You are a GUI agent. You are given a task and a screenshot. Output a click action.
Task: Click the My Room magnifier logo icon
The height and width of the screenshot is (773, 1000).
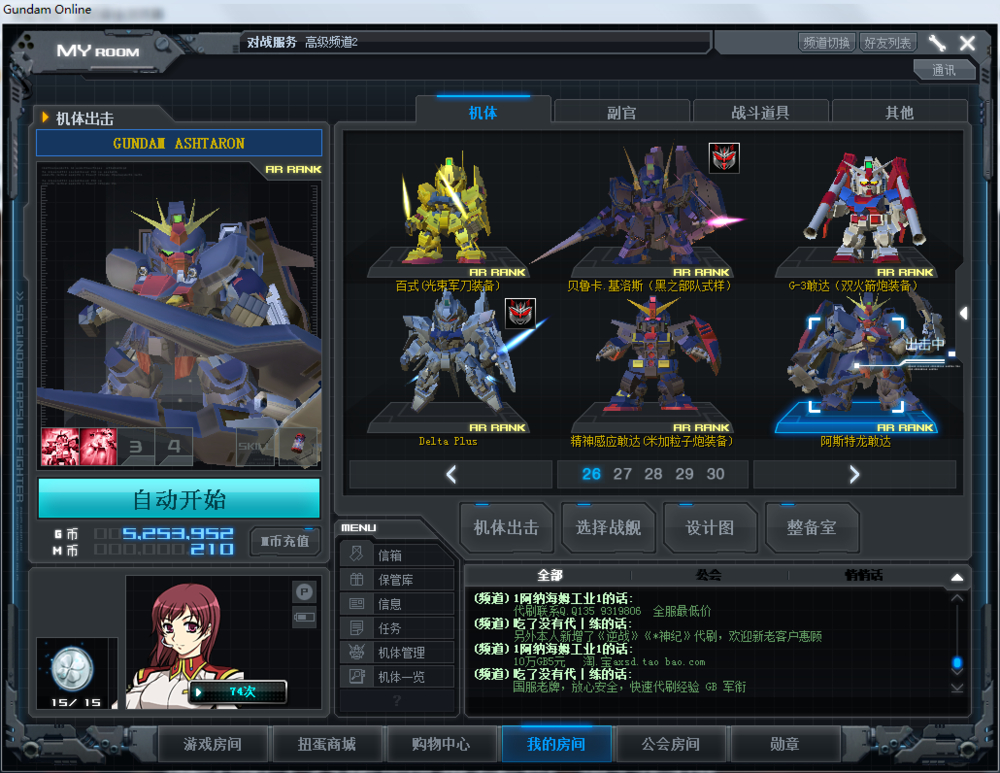point(162,44)
